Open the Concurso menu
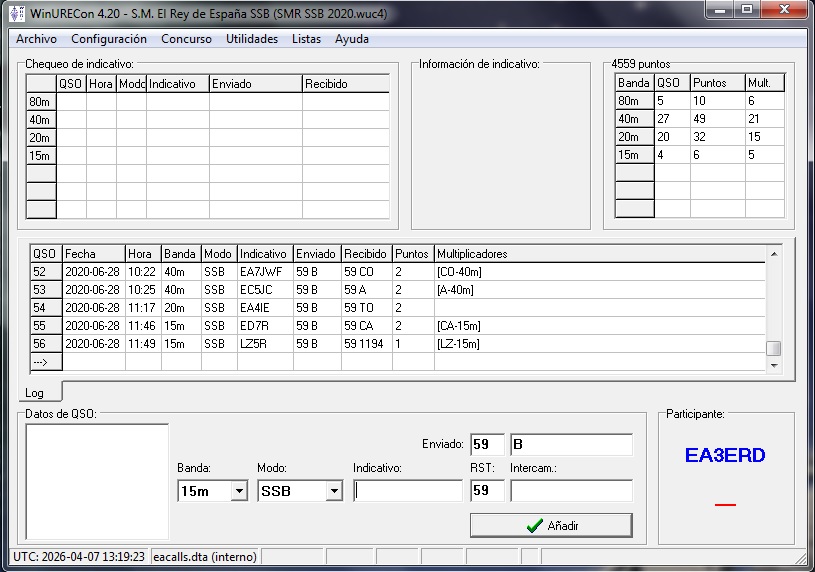Screen dimensions: 815x572 click(186, 39)
